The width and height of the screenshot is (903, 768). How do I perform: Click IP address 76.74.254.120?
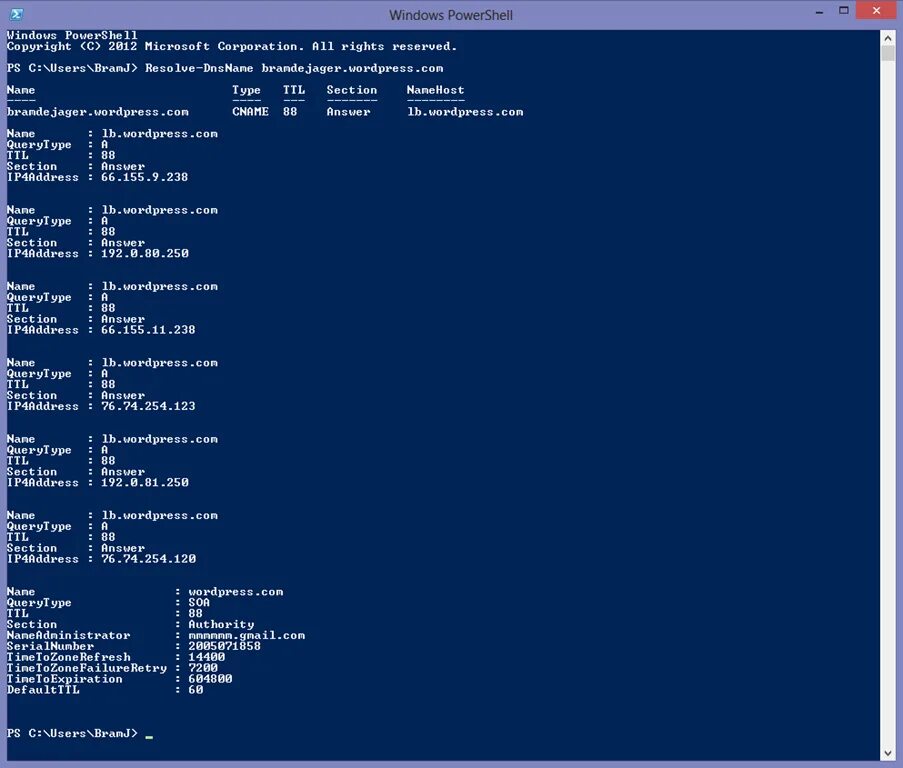[x=148, y=558]
